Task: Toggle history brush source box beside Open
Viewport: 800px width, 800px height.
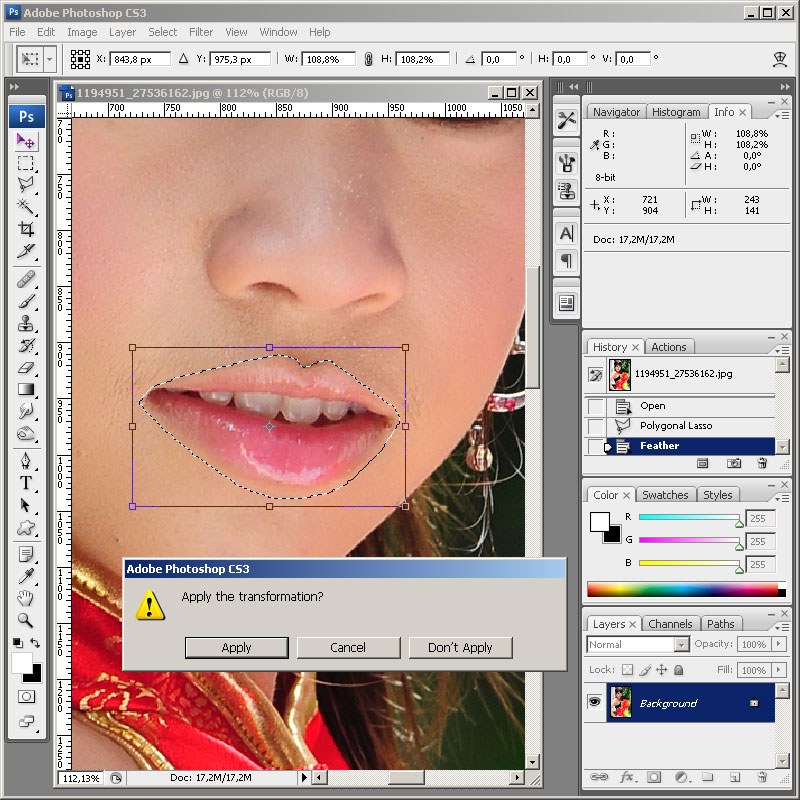Action: tap(596, 406)
